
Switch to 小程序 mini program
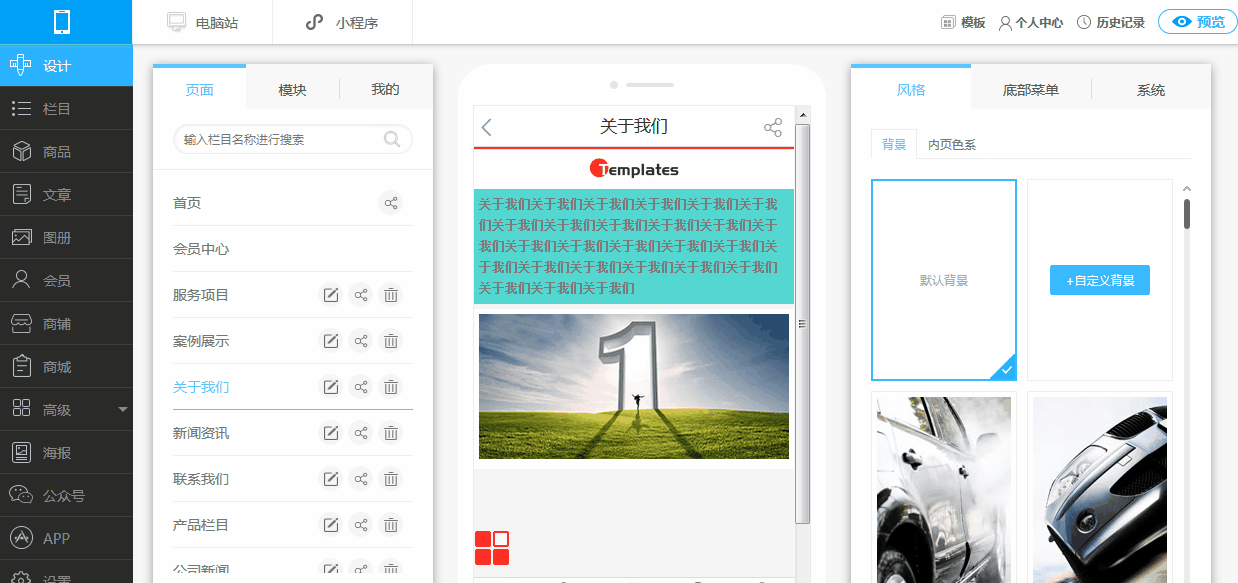pyautogui.click(x=342, y=22)
